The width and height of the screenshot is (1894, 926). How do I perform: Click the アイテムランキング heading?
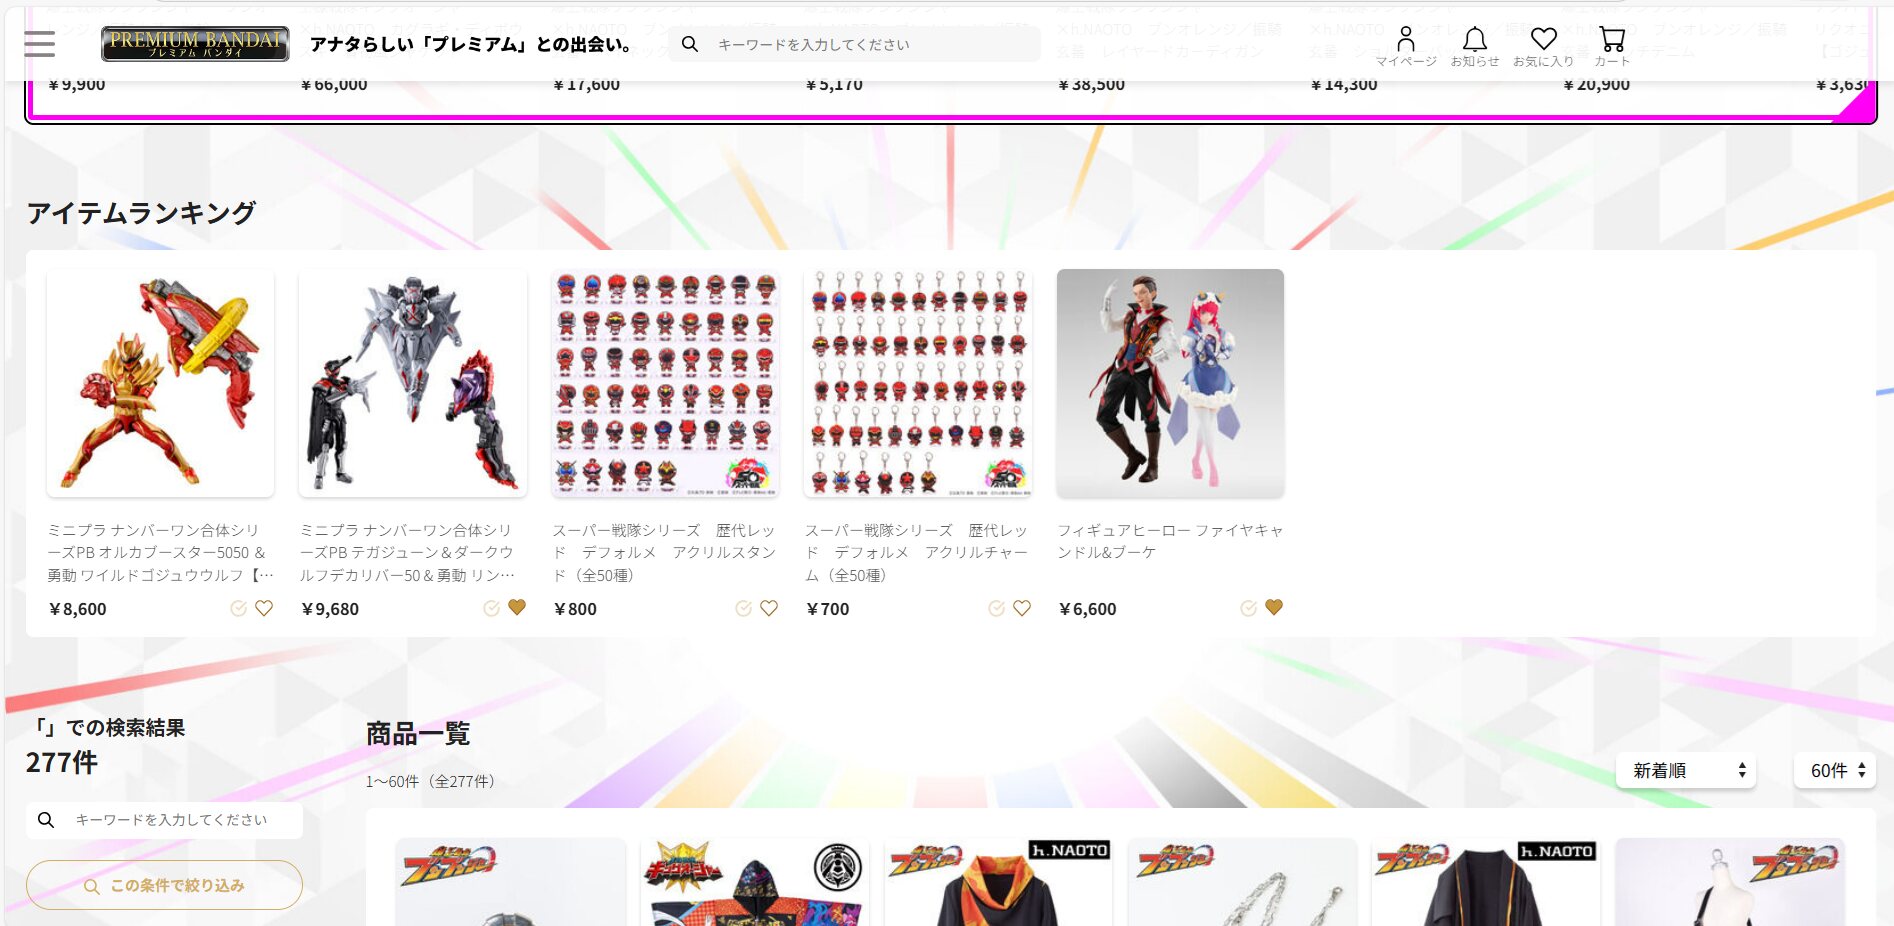coord(141,213)
